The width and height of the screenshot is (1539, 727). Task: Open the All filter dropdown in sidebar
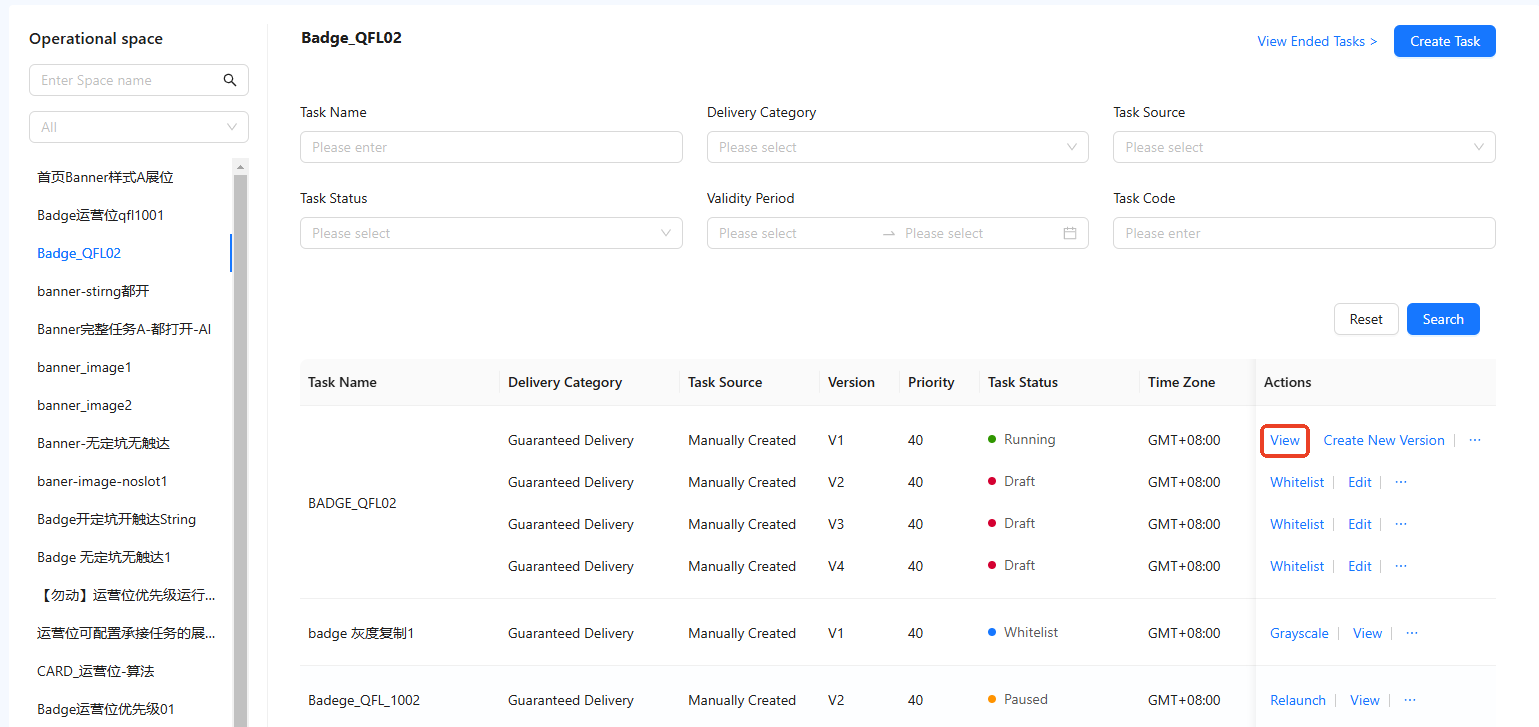coord(139,127)
